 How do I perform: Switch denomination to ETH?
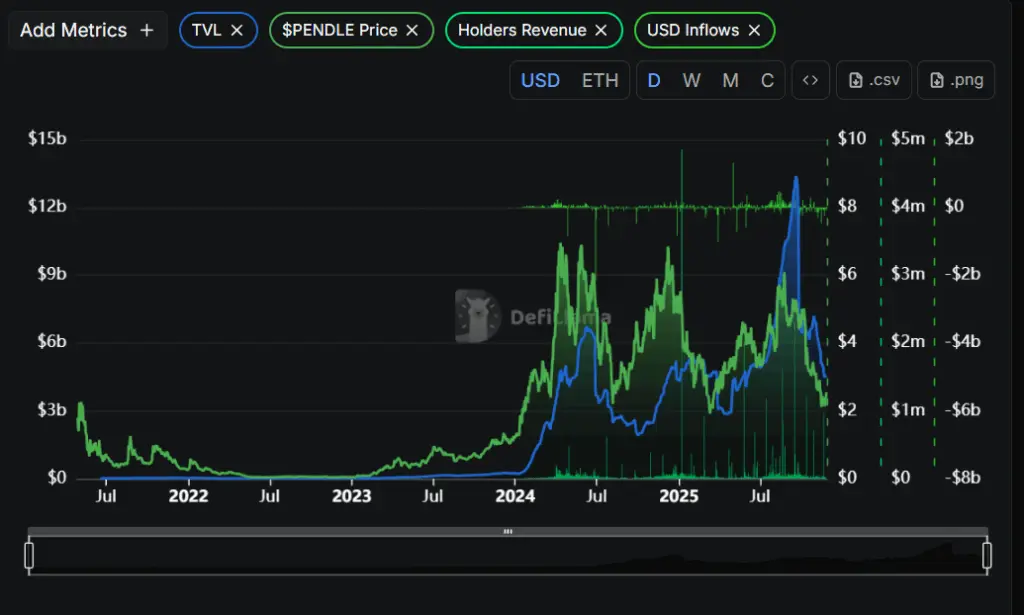coord(600,80)
